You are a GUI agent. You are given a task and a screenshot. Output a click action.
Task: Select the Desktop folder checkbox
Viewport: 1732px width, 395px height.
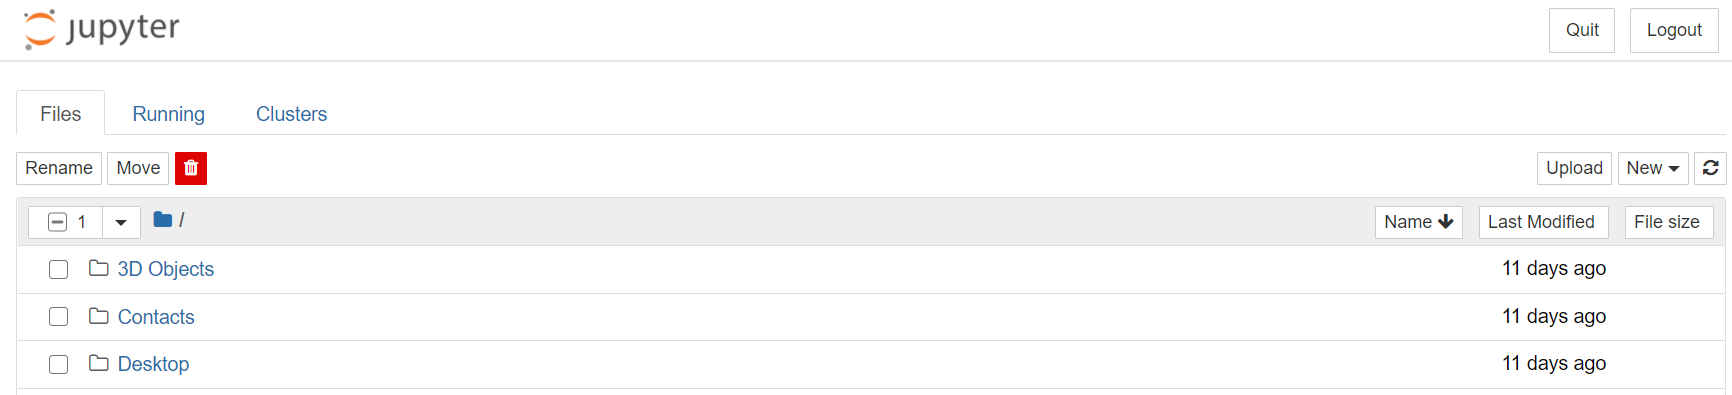pos(59,364)
